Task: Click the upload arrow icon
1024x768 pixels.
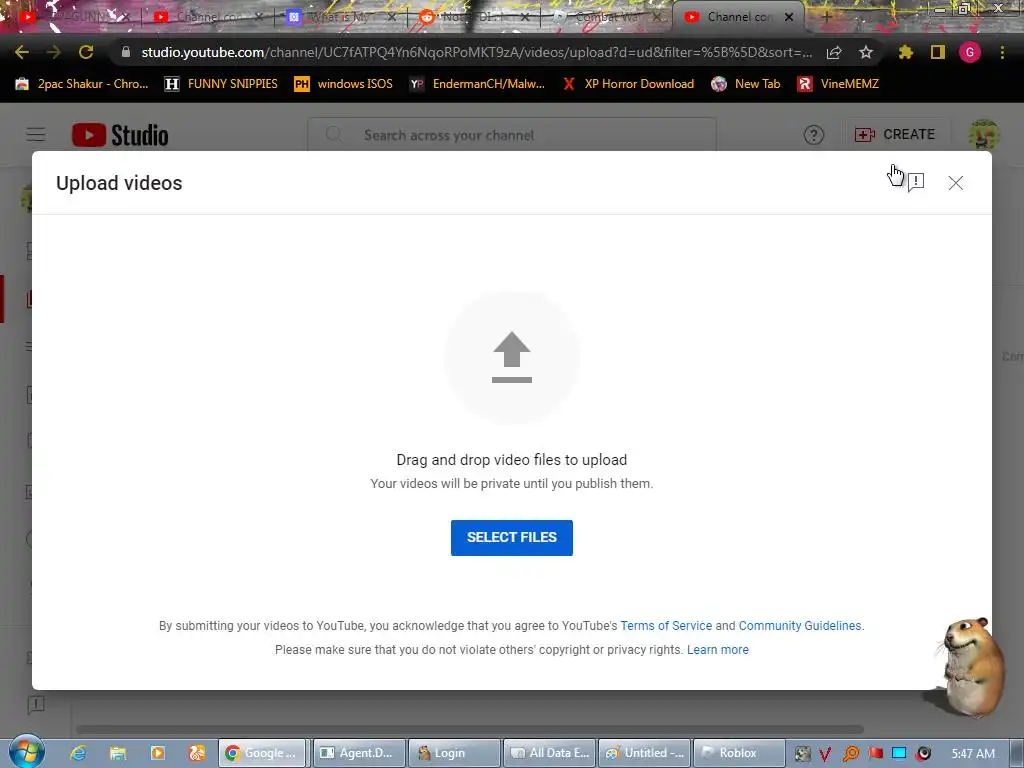Action: [512, 357]
